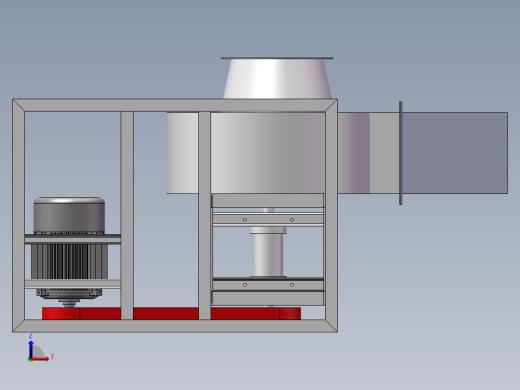Click the blue Z axis arrow of the triad
520x390 pixels.
tap(31, 350)
